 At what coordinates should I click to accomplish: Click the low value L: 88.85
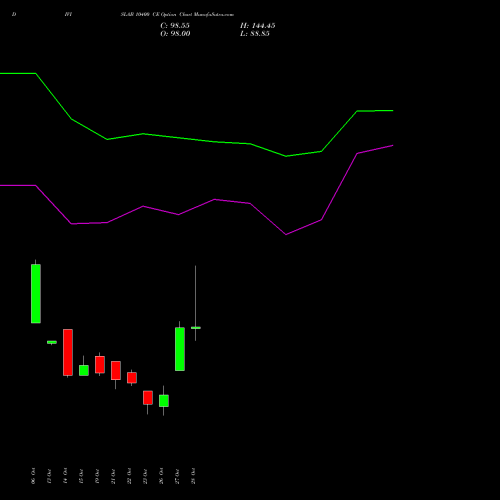pos(255,34)
